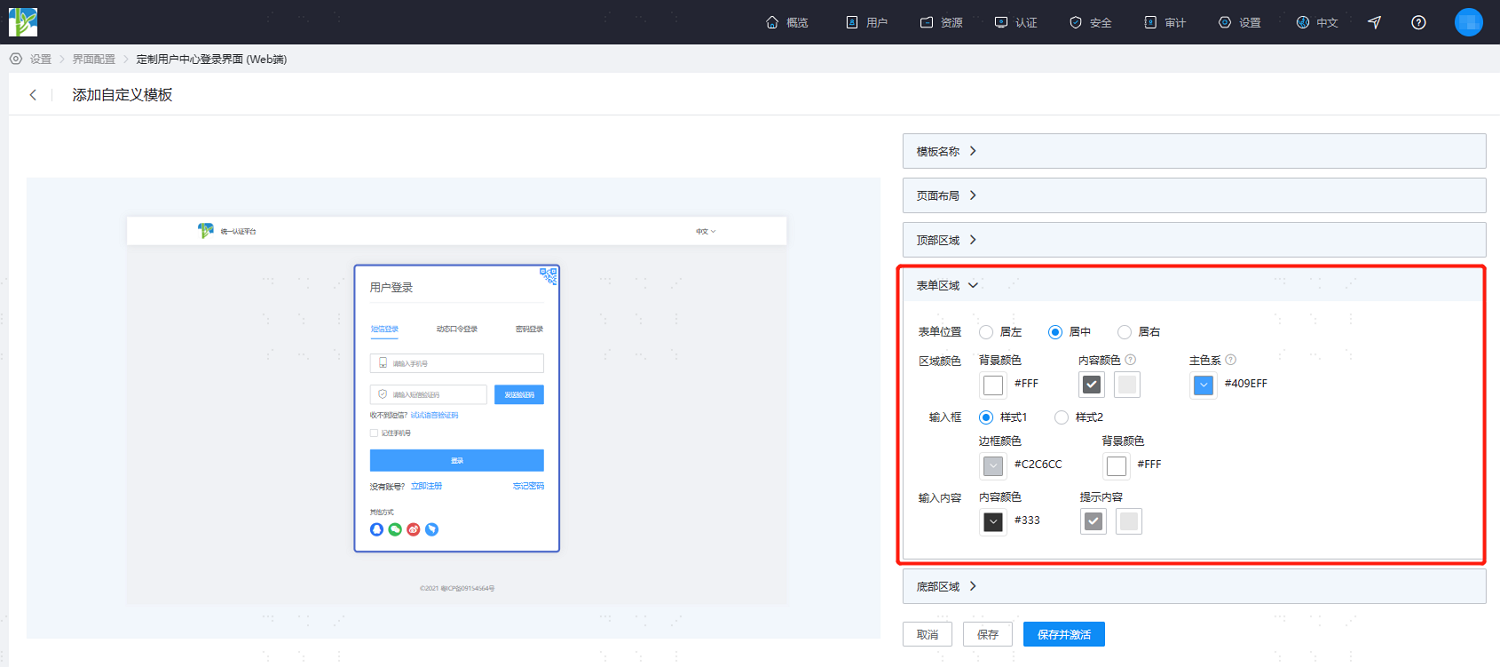Expand the 页面布局 section
The width and height of the screenshot is (1500, 667).
pos(1194,195)
